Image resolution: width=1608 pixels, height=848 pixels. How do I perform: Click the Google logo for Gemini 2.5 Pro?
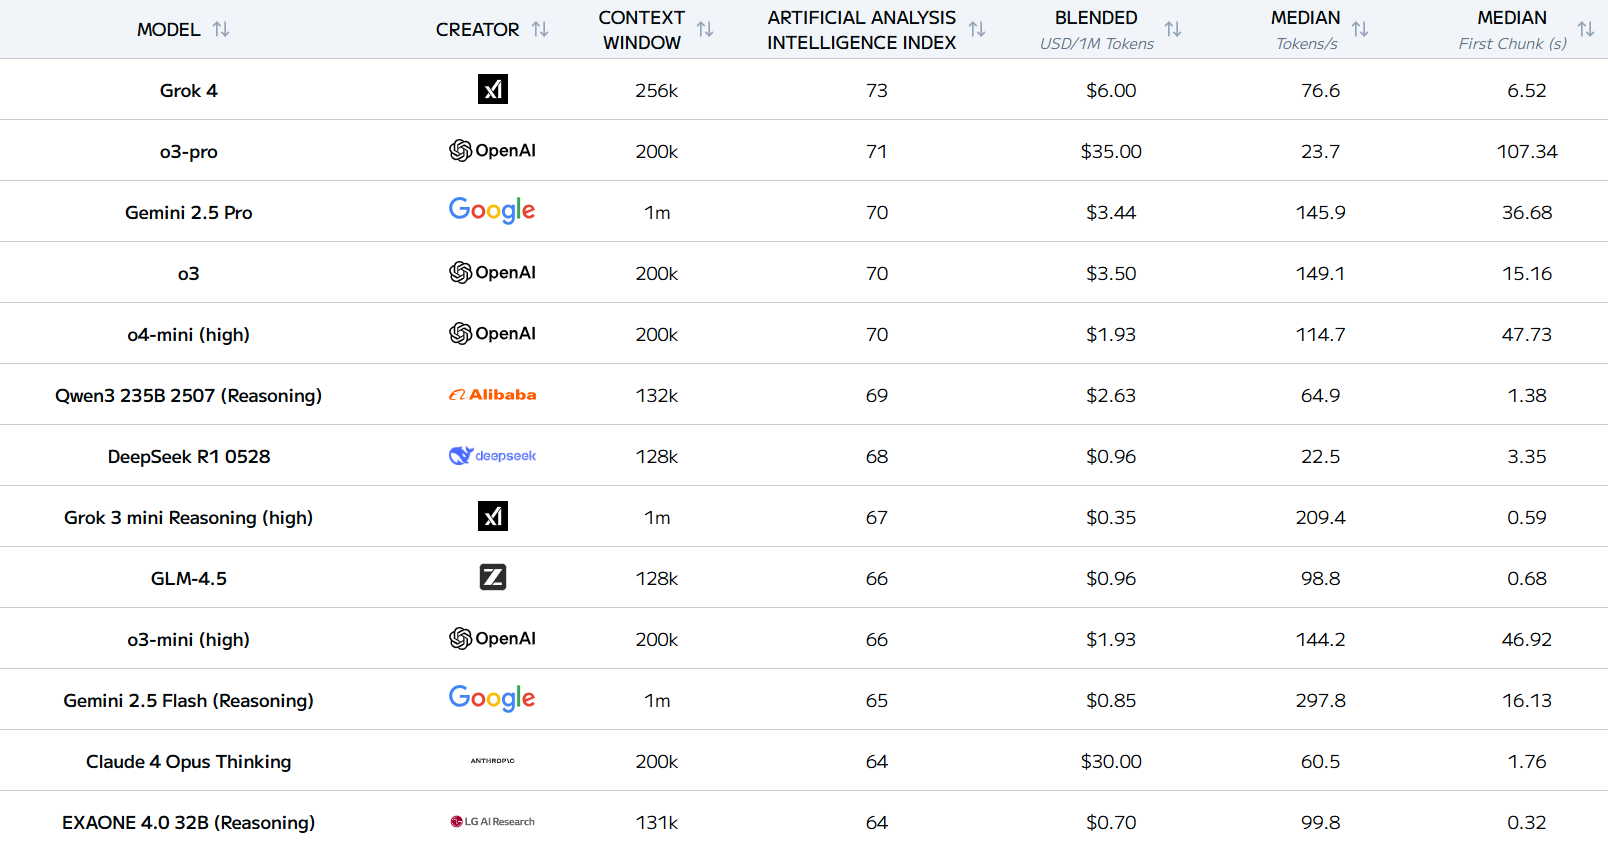(492, 210)
